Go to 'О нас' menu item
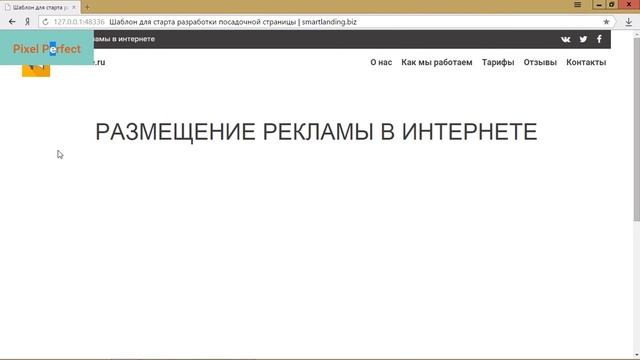 coord(381,62)
